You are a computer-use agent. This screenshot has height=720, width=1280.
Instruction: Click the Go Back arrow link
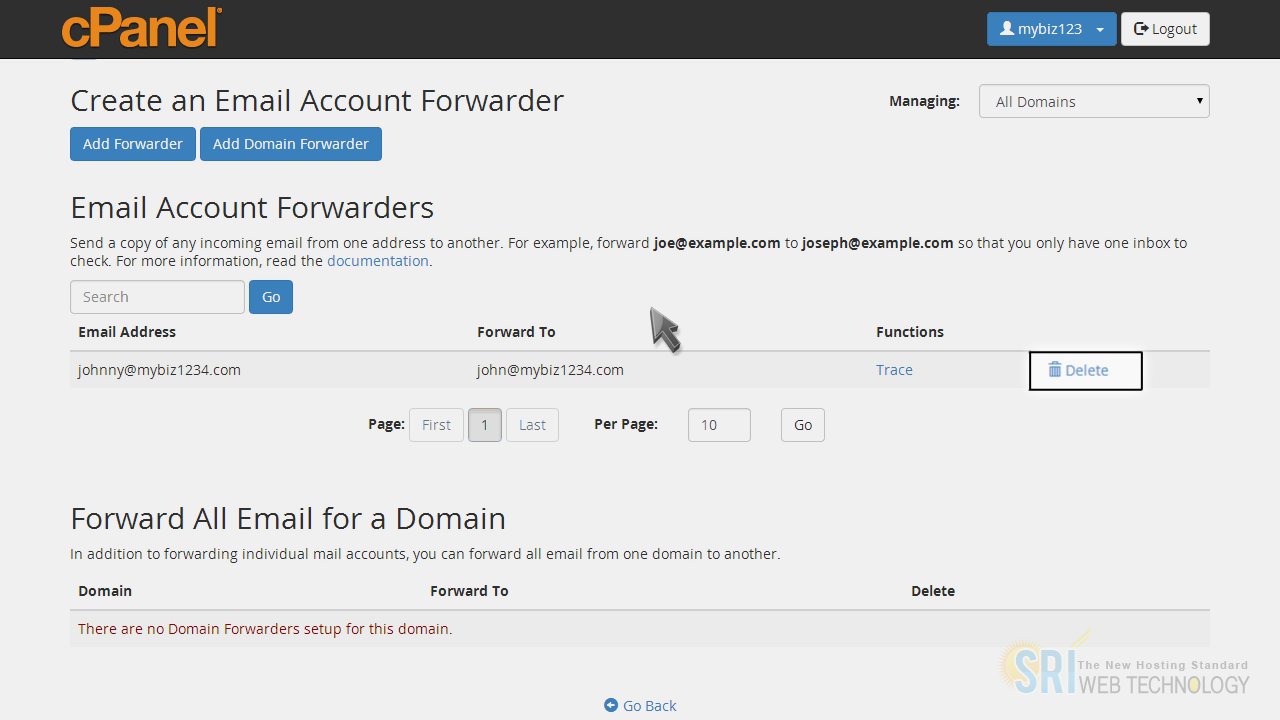pos(640,706)
